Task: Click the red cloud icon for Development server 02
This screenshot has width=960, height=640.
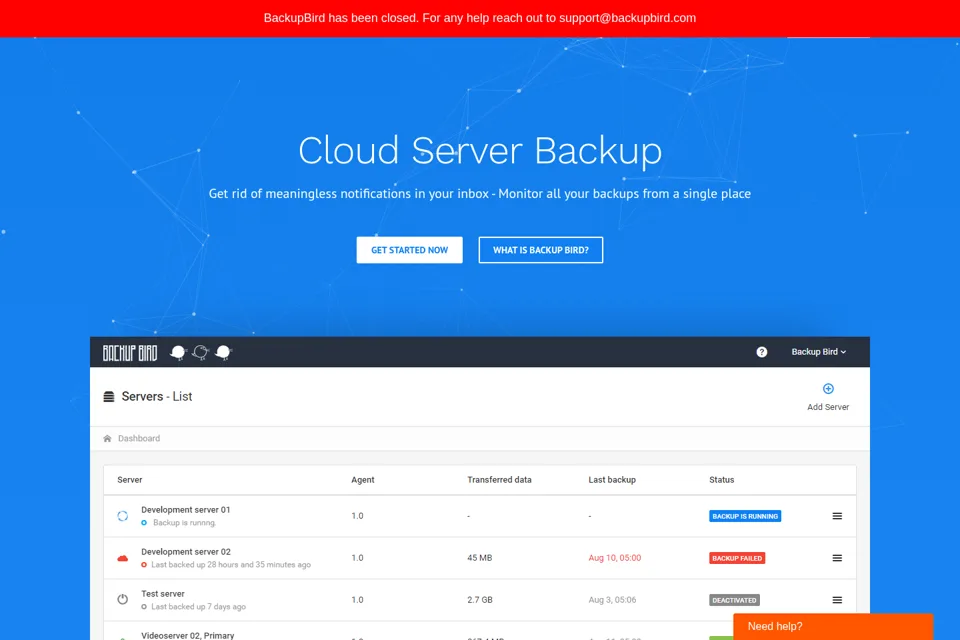Action: [x=122, y=558]
